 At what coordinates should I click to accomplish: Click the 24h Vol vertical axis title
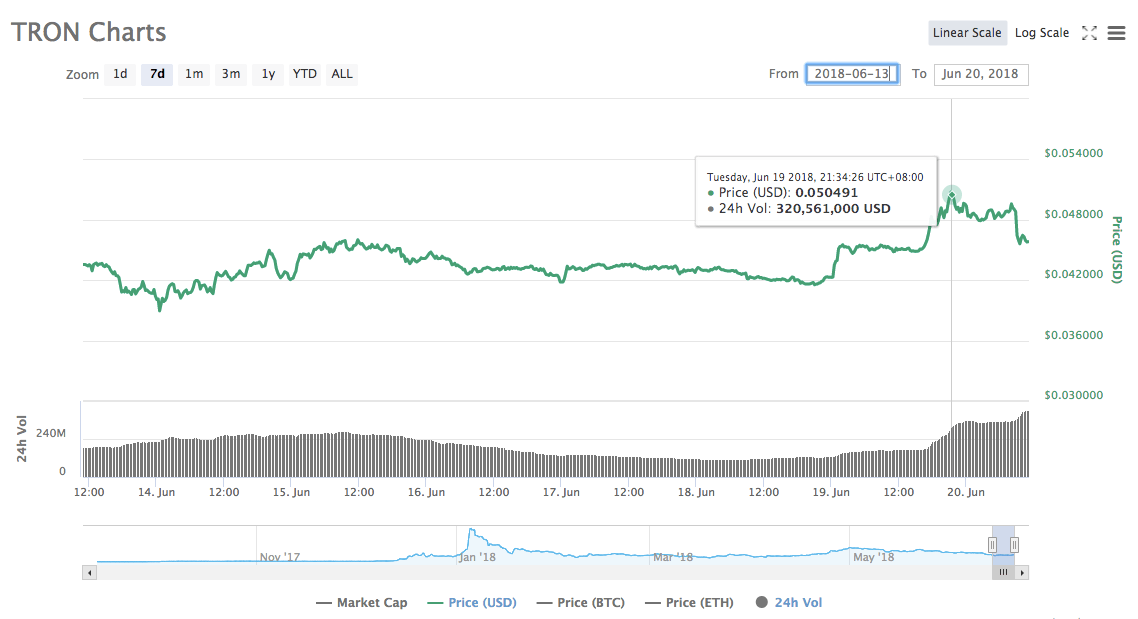tap(22, 439)
